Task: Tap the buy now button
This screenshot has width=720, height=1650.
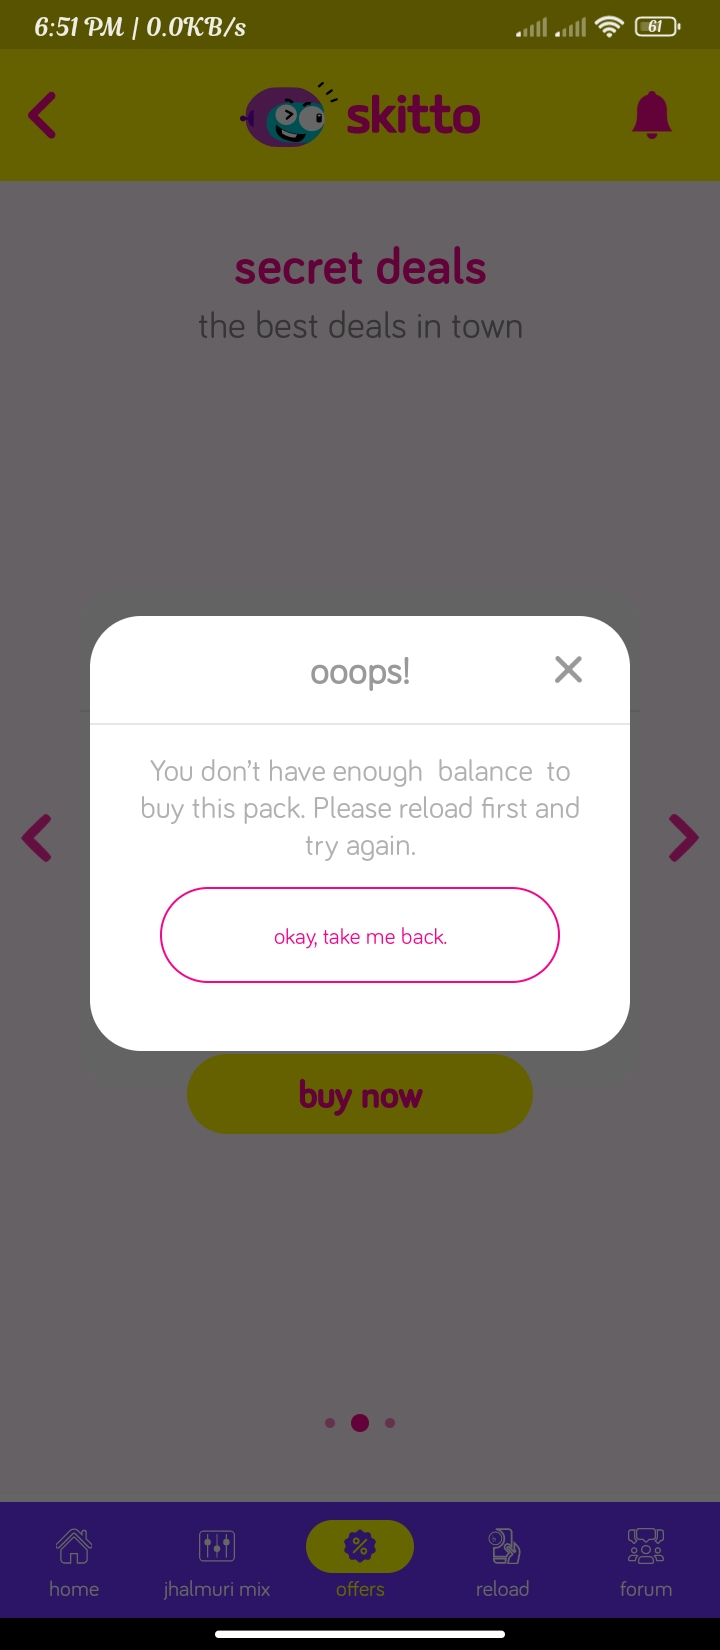Action: [360, 1095]
